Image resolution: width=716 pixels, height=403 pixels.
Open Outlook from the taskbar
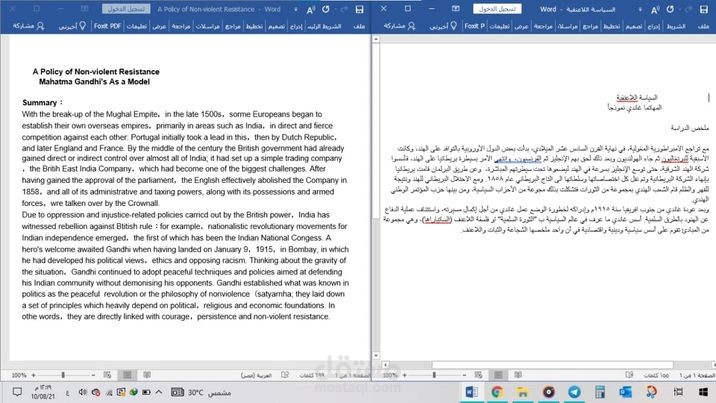tap(626, 392)
